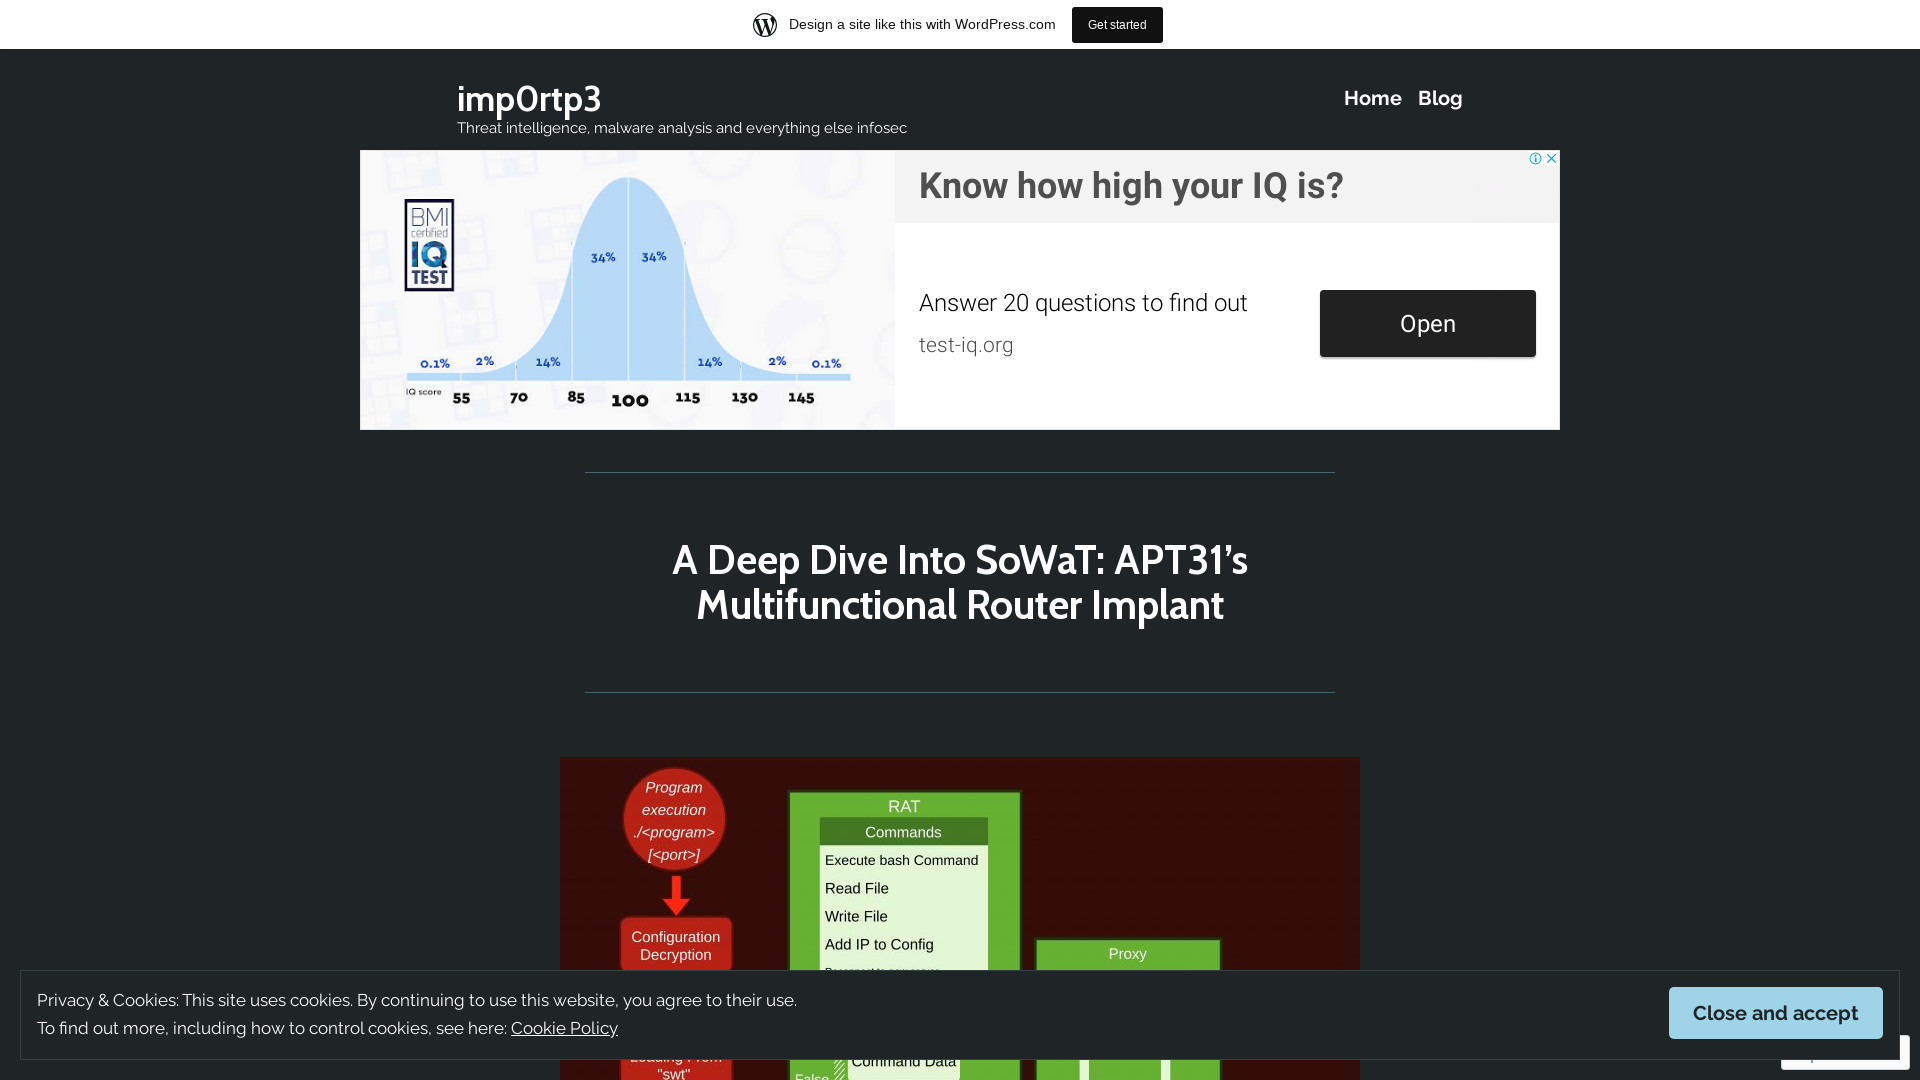Screen dimensions: 1920x1080
Task: Click 'Design a site like this with WordPress.com' text
Action: point(922,24)
